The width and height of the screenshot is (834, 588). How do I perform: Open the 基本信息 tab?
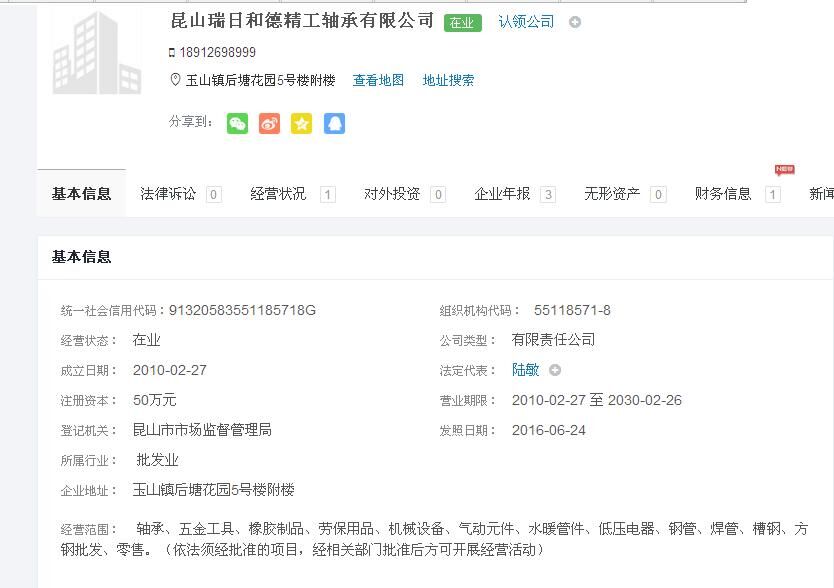(x=81, y=194)
